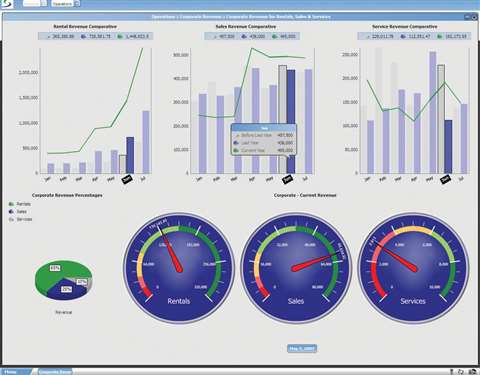Switch to the Corporate Revenue bottom tab
The image size is (480, 375).
[54, 372]
